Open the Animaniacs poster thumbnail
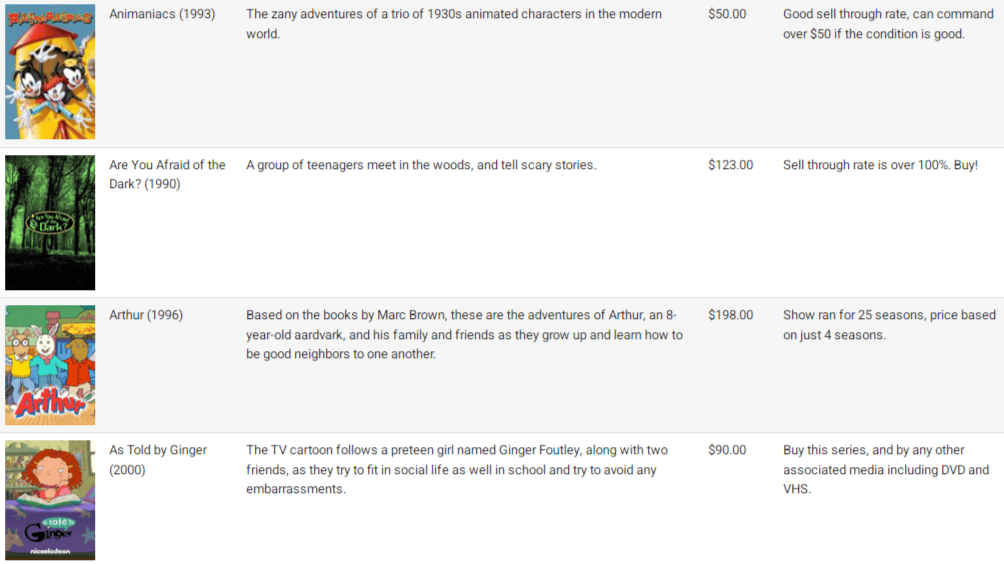 click(50, 72)
